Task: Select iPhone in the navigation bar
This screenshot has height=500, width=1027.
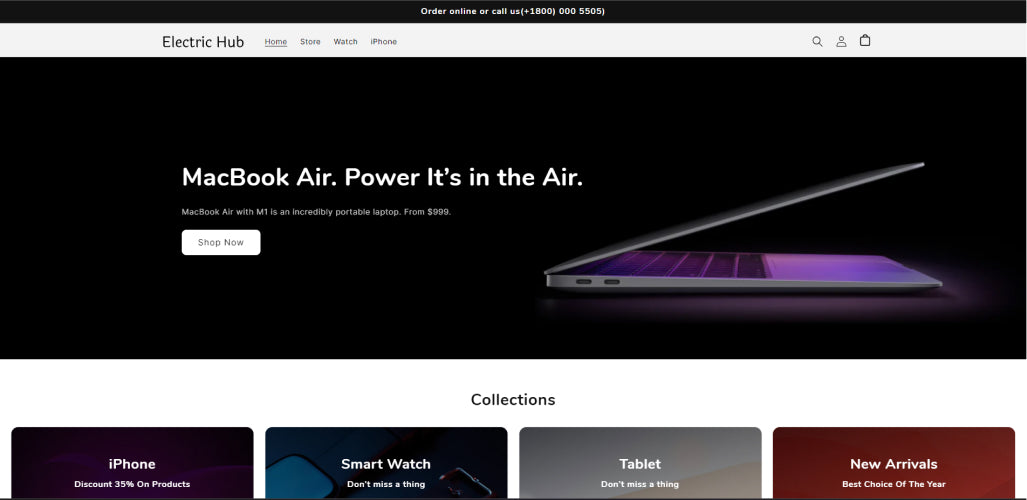Action: (x=384, y=41)
